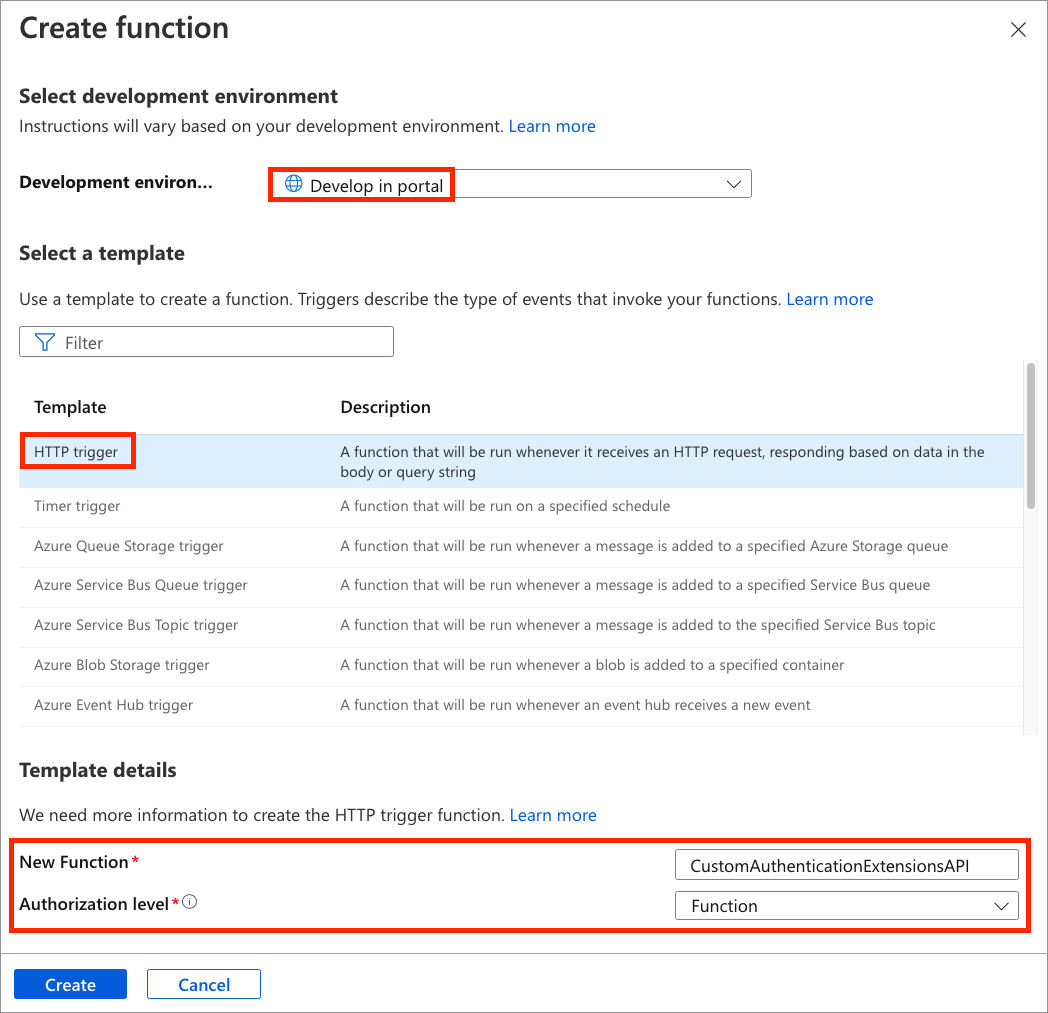Click the filter funnel icon
1048x1013 pixels.
coord(45,342)
